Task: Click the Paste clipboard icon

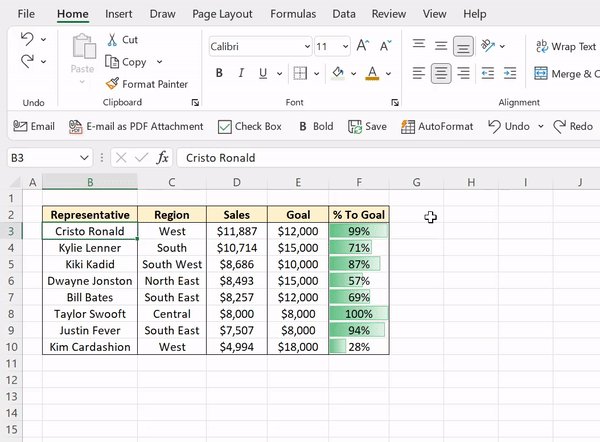Action: pos(83,47)
